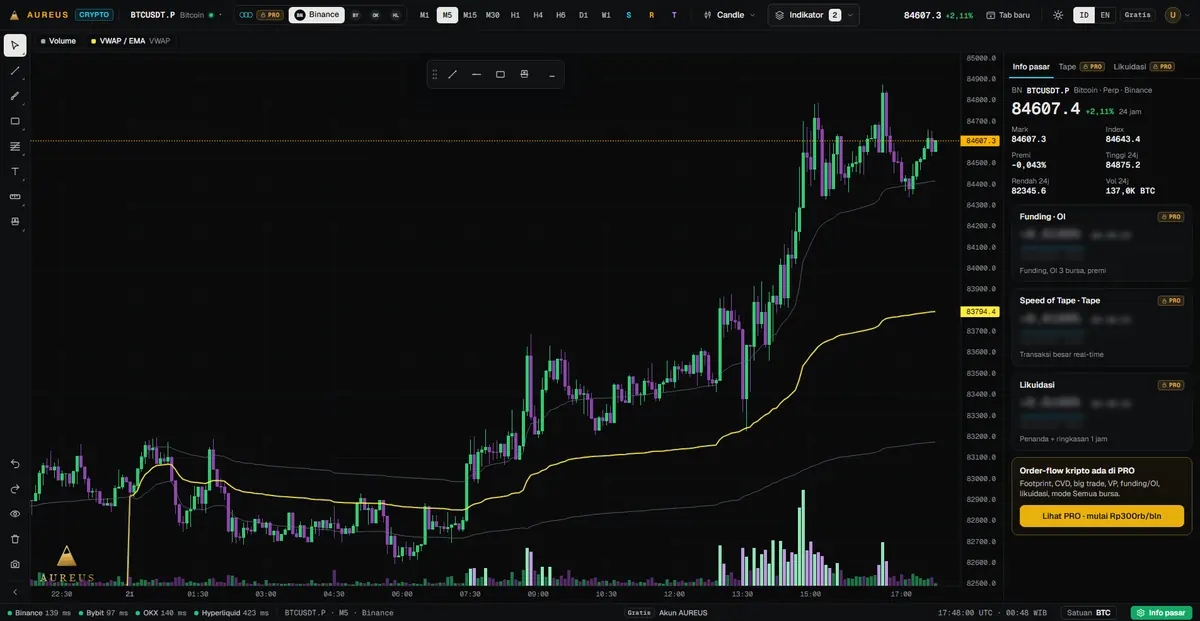Switch timeframe to H6
This screenshot has width=1200, height=621.
click(x=561, y=15)
